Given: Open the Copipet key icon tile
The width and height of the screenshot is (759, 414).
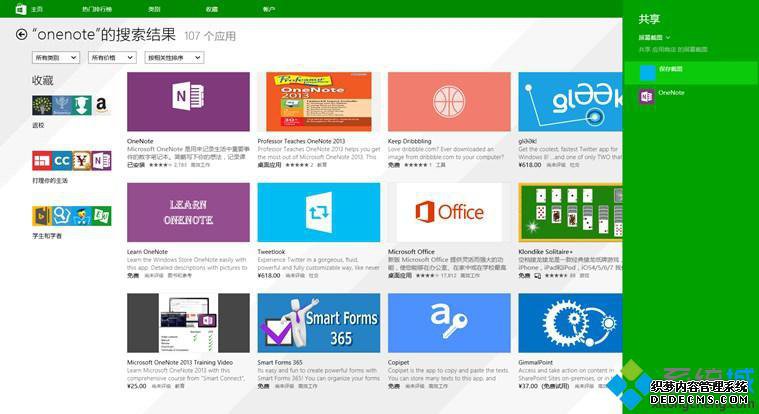Looking at the screenshot, I should pos(449,322).
